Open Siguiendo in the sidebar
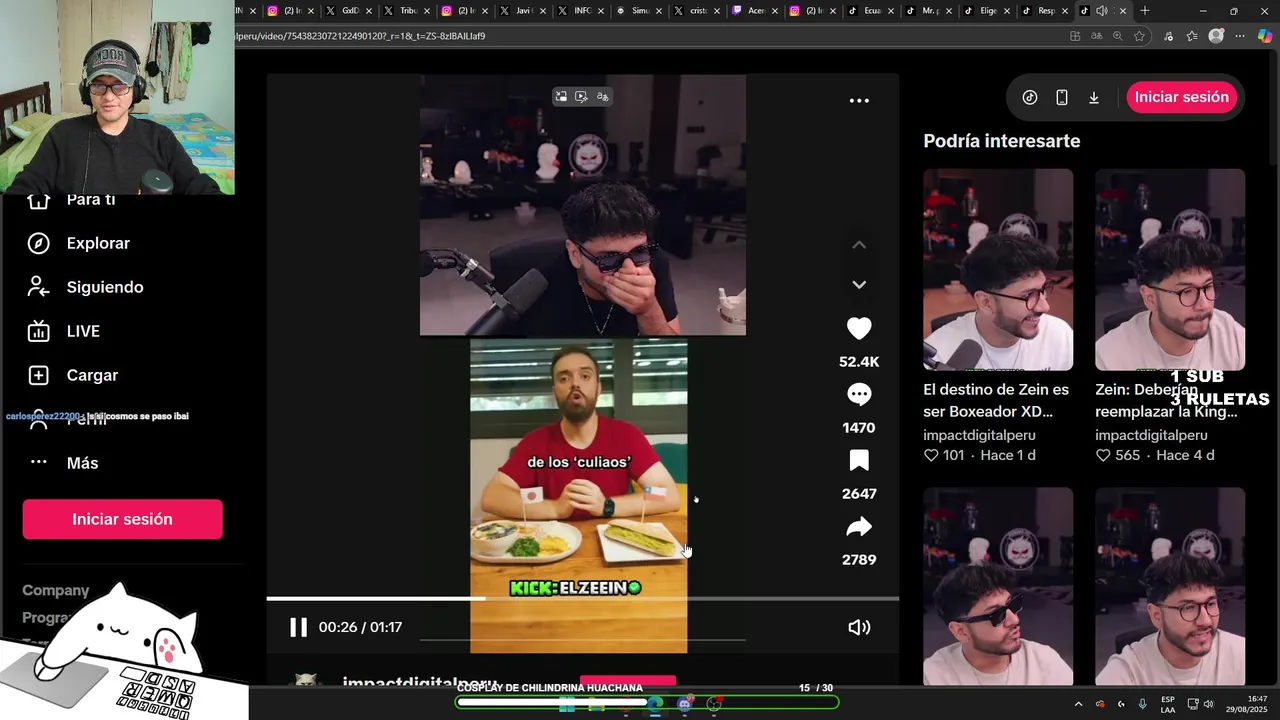The width and height of the screenshot is (1280, 720). tap(105, 287)
